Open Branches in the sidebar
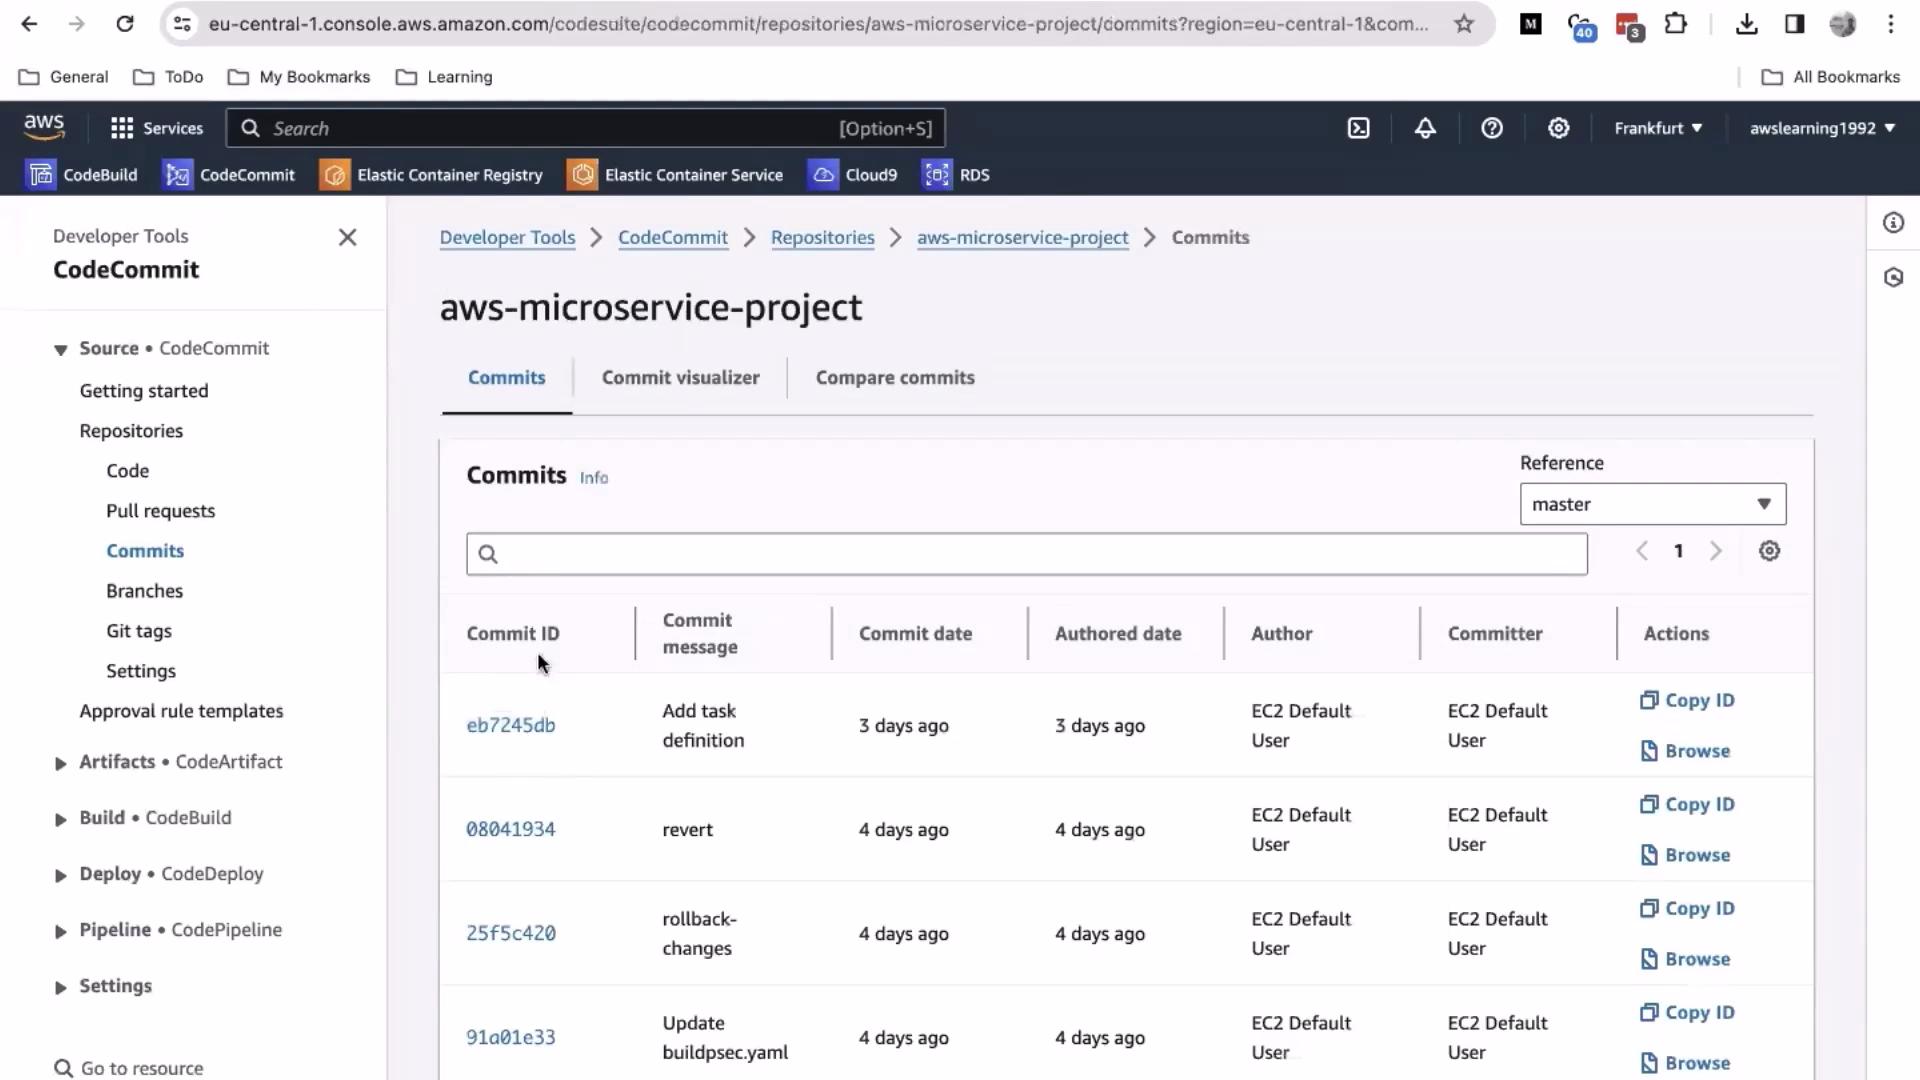The height and width of the screenshot is (1080, 1920). click(x=144, y=591)
